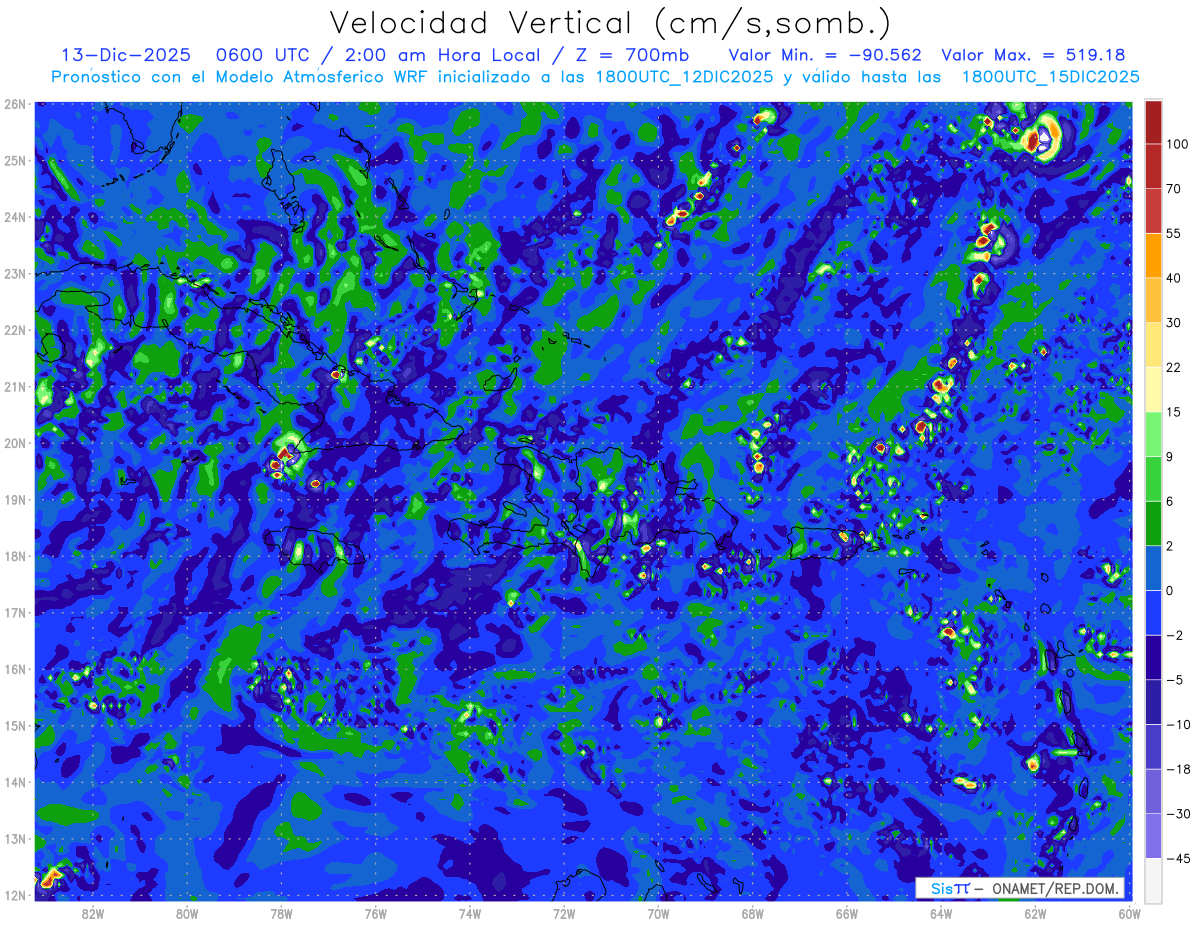The height and width of the screenshot is (927, 1200).
Task: Click the color bar label '55'
Action: click(1174, 233)
